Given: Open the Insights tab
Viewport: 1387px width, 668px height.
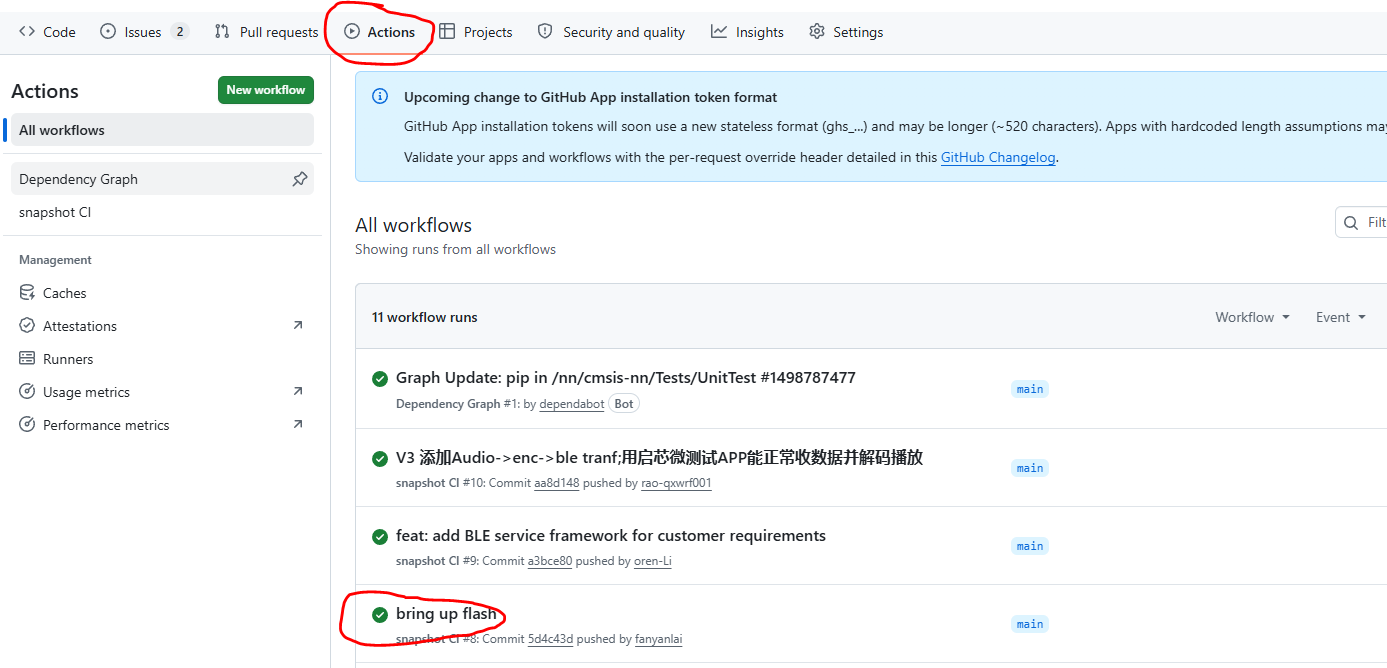Looking at the screenshot, I should (747, 32).
